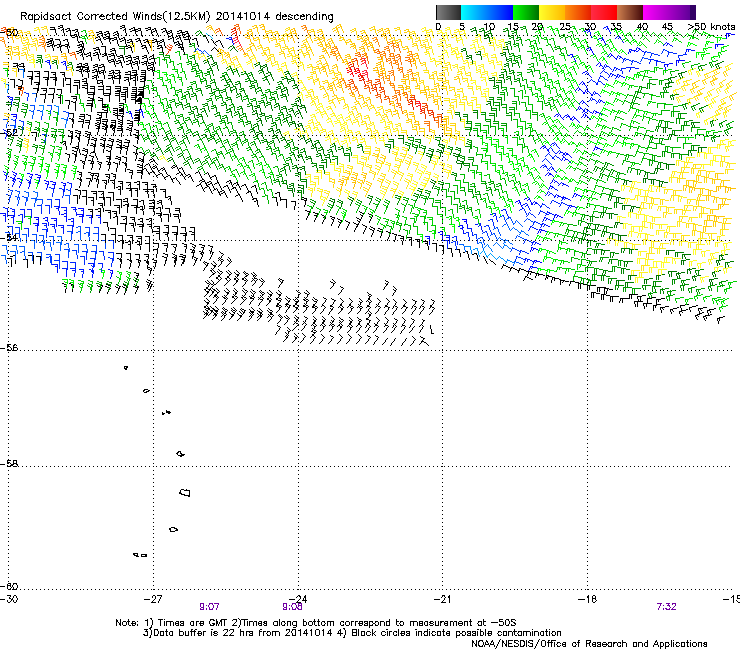
Task: Click the largest island outline below -58 latitude
Action: click(185, 493)
